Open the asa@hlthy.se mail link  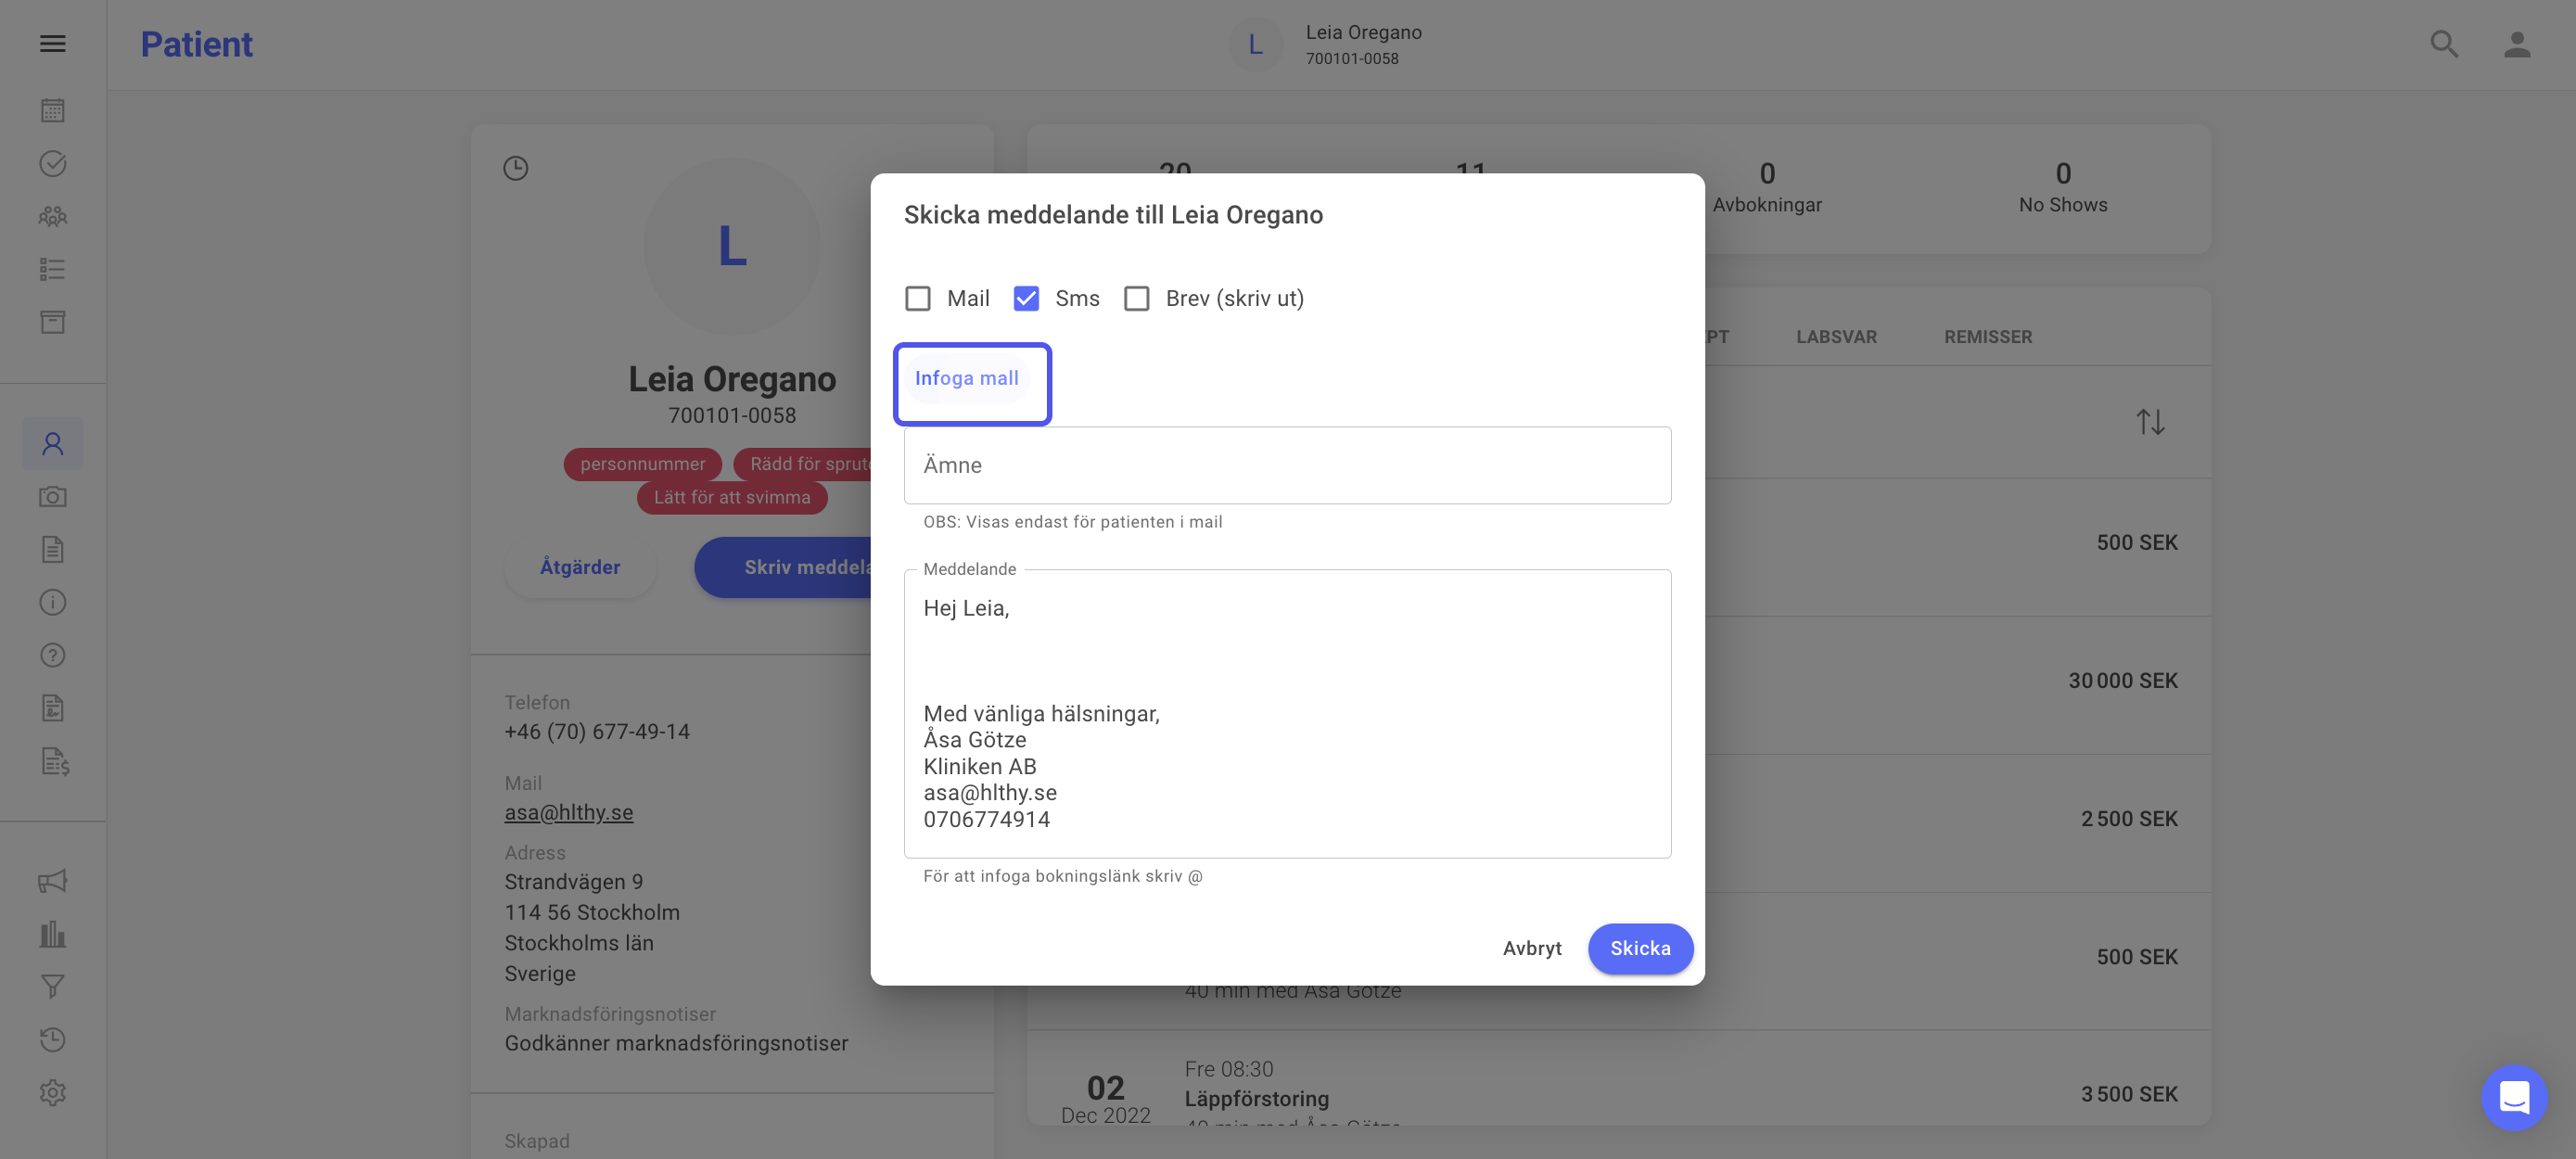(x=569, y=813)
